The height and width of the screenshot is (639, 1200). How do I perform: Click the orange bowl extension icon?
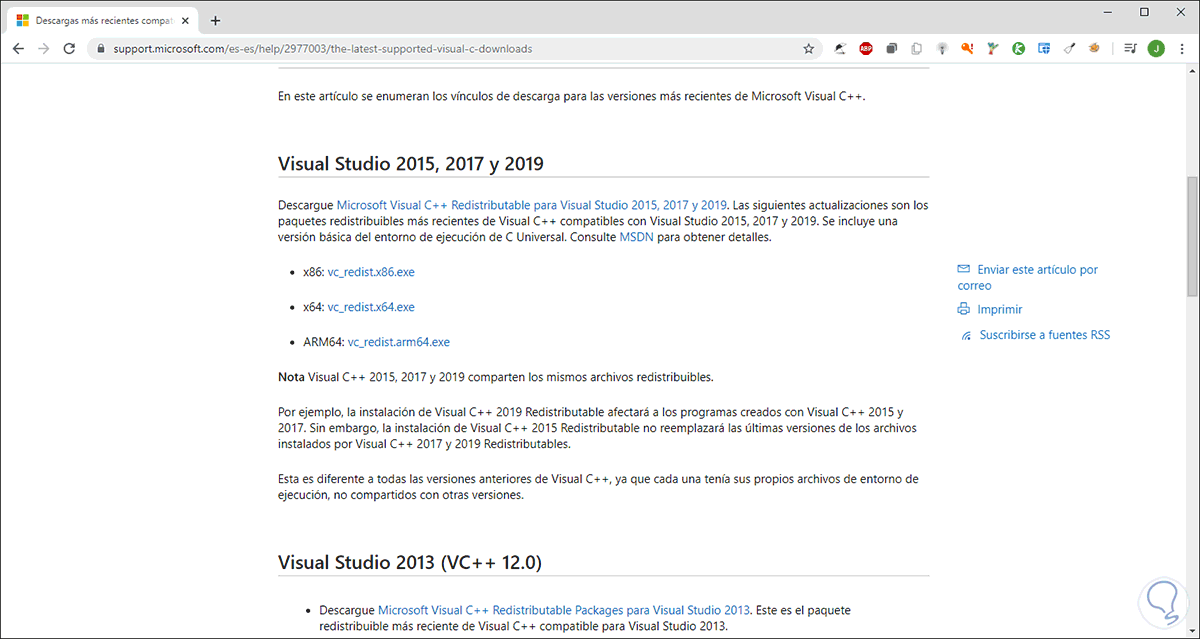[1094, 48]
